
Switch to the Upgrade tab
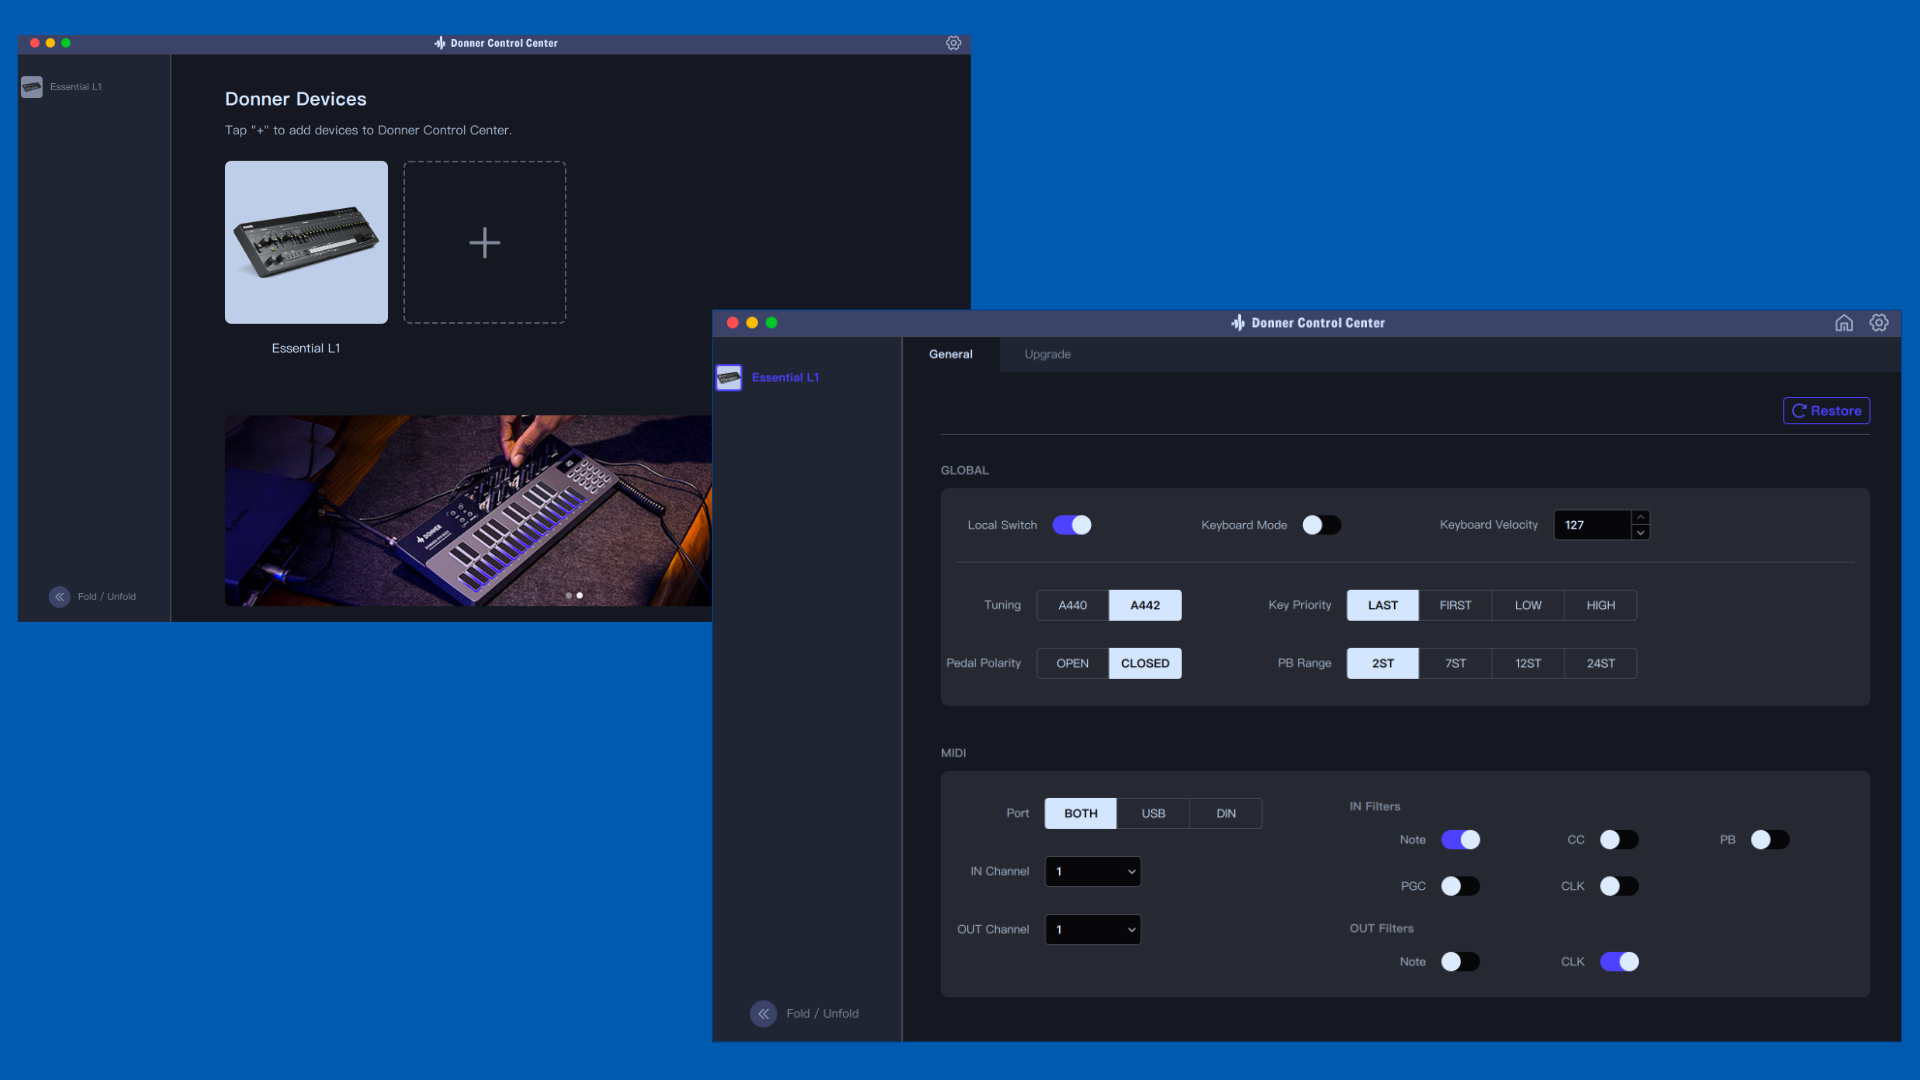point(1047,354)
